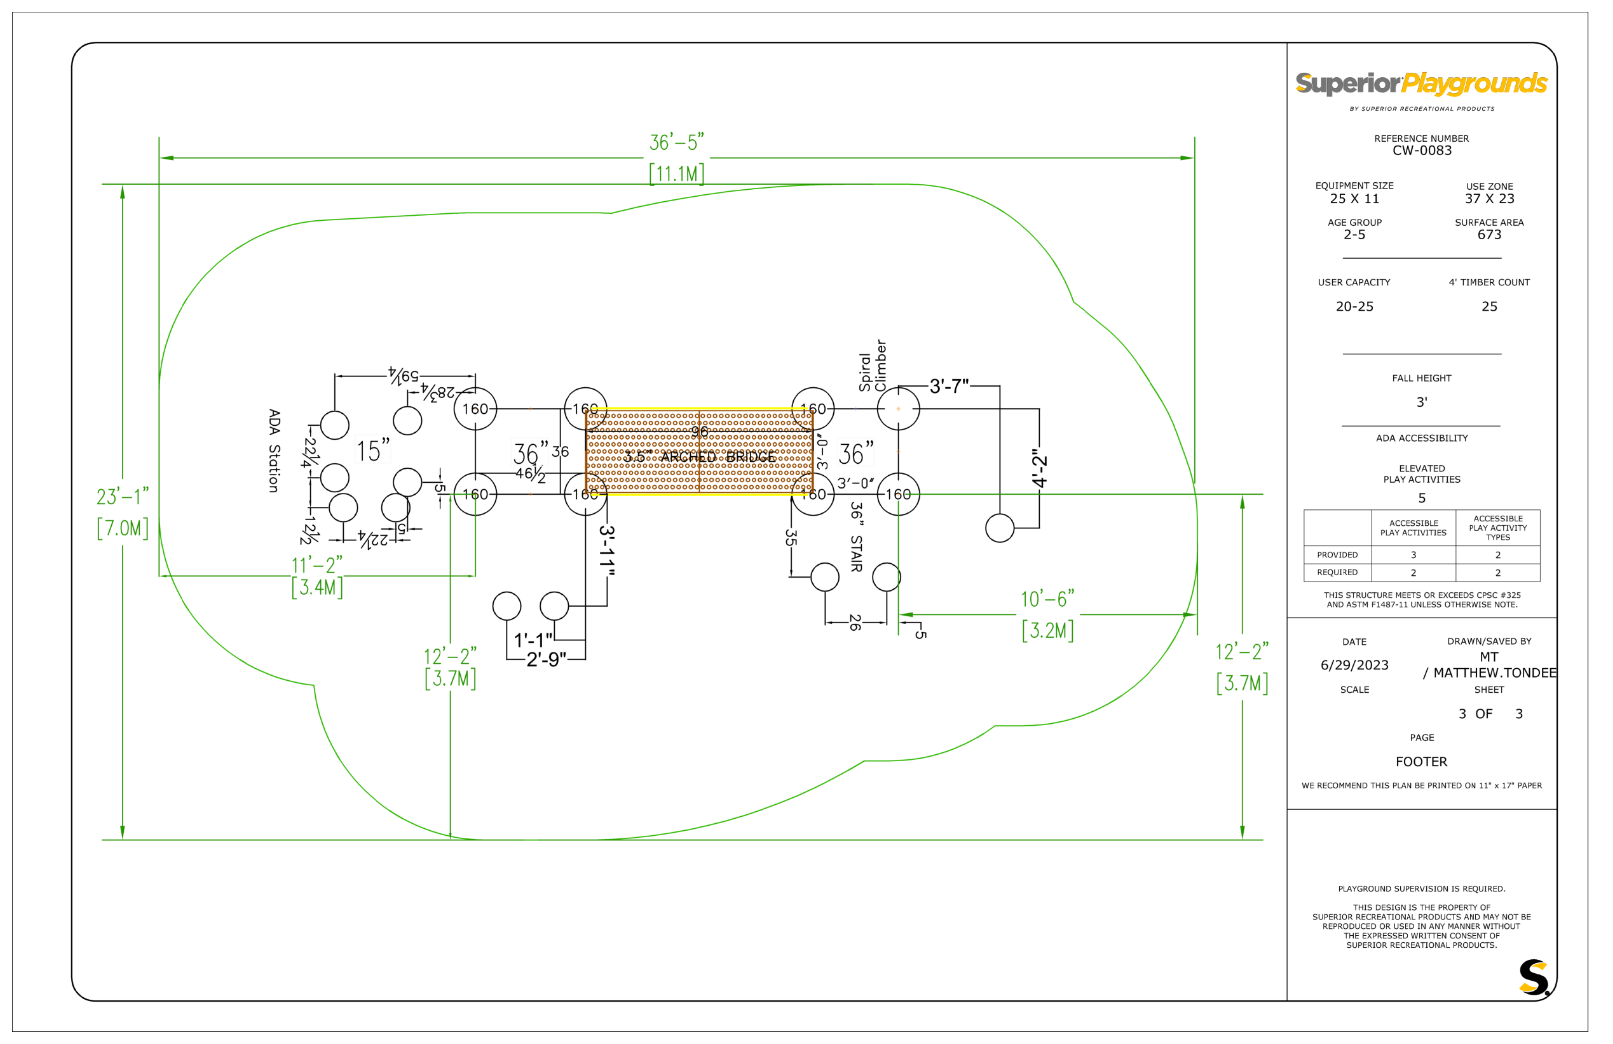
Task: Click the ADA ACCESSIBILITY heading
Action: 1421,439
